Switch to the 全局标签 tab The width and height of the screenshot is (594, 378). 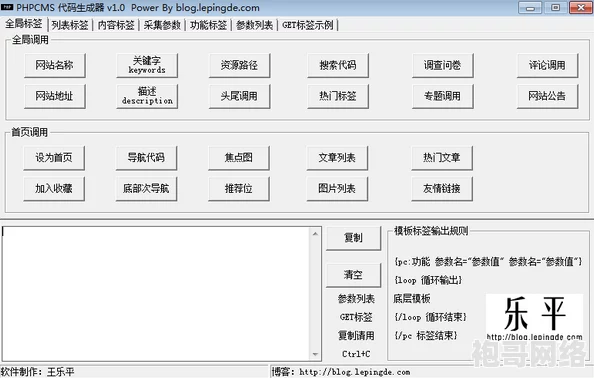(24, 23)
